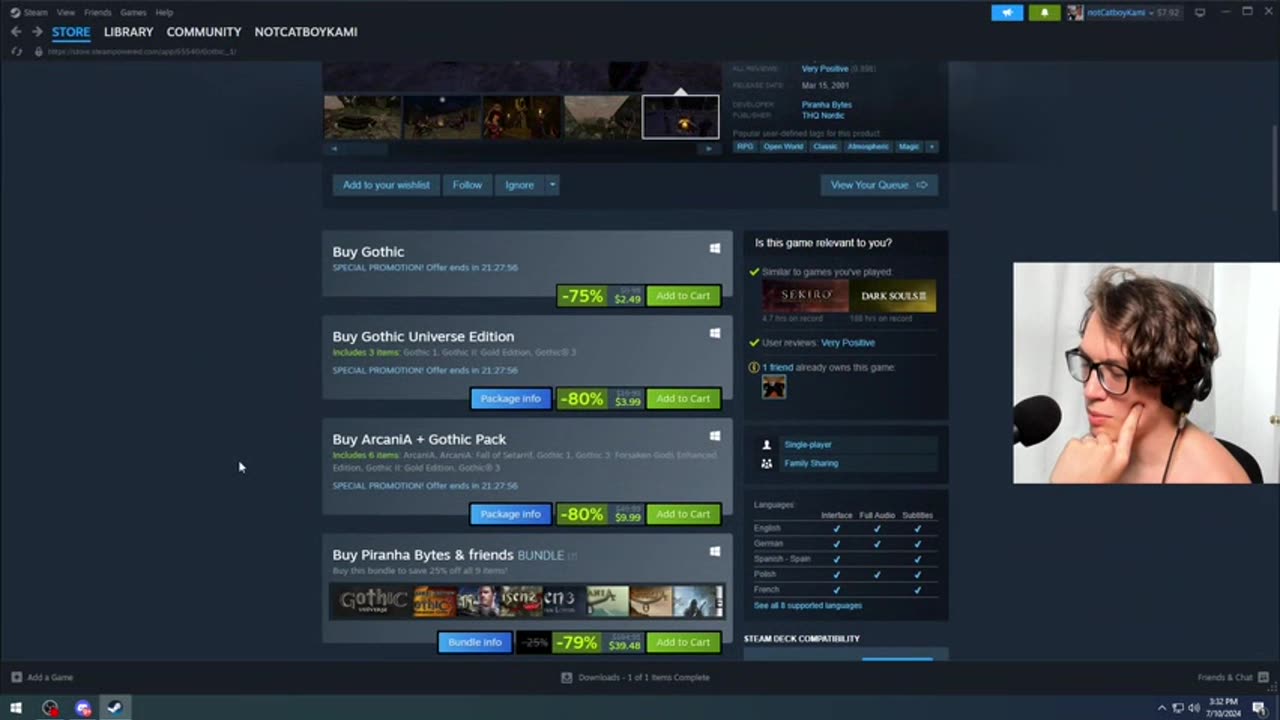Screen dimensions: 1280x720
Task: Click the Add a Game plus icon
Action: [x=16, y=677]
